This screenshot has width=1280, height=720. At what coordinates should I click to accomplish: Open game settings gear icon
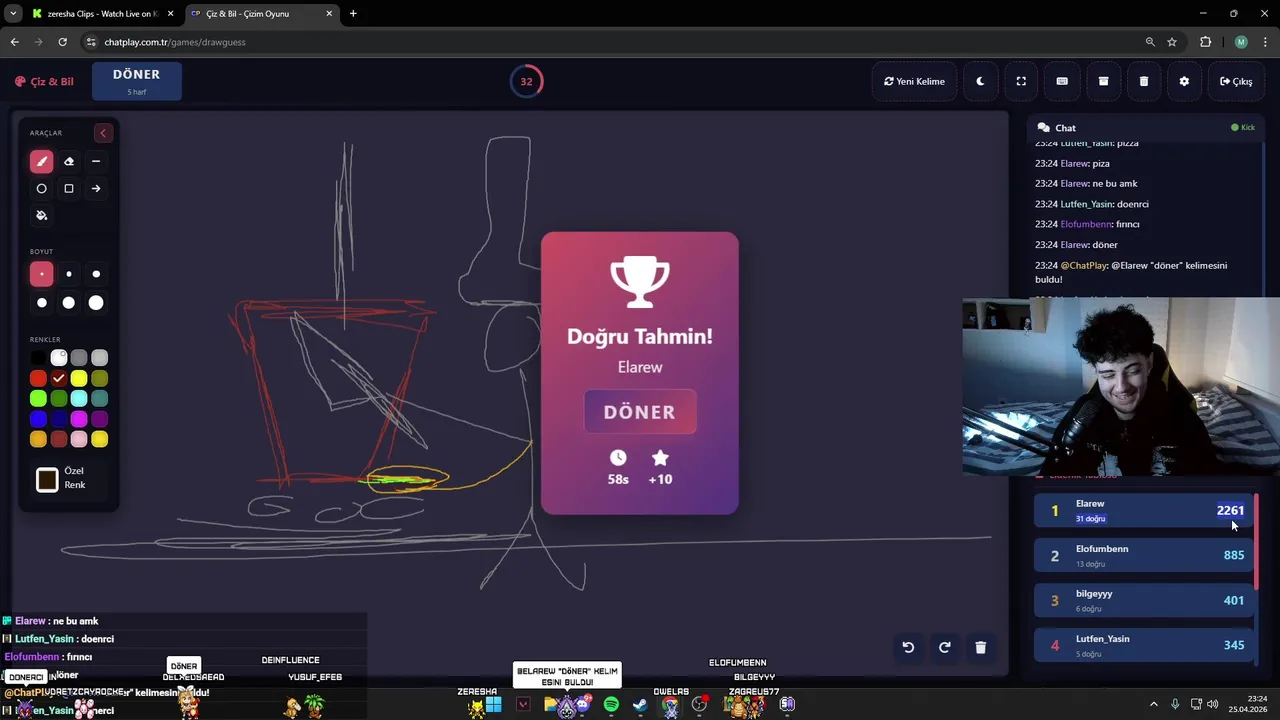click(1184, 81)
